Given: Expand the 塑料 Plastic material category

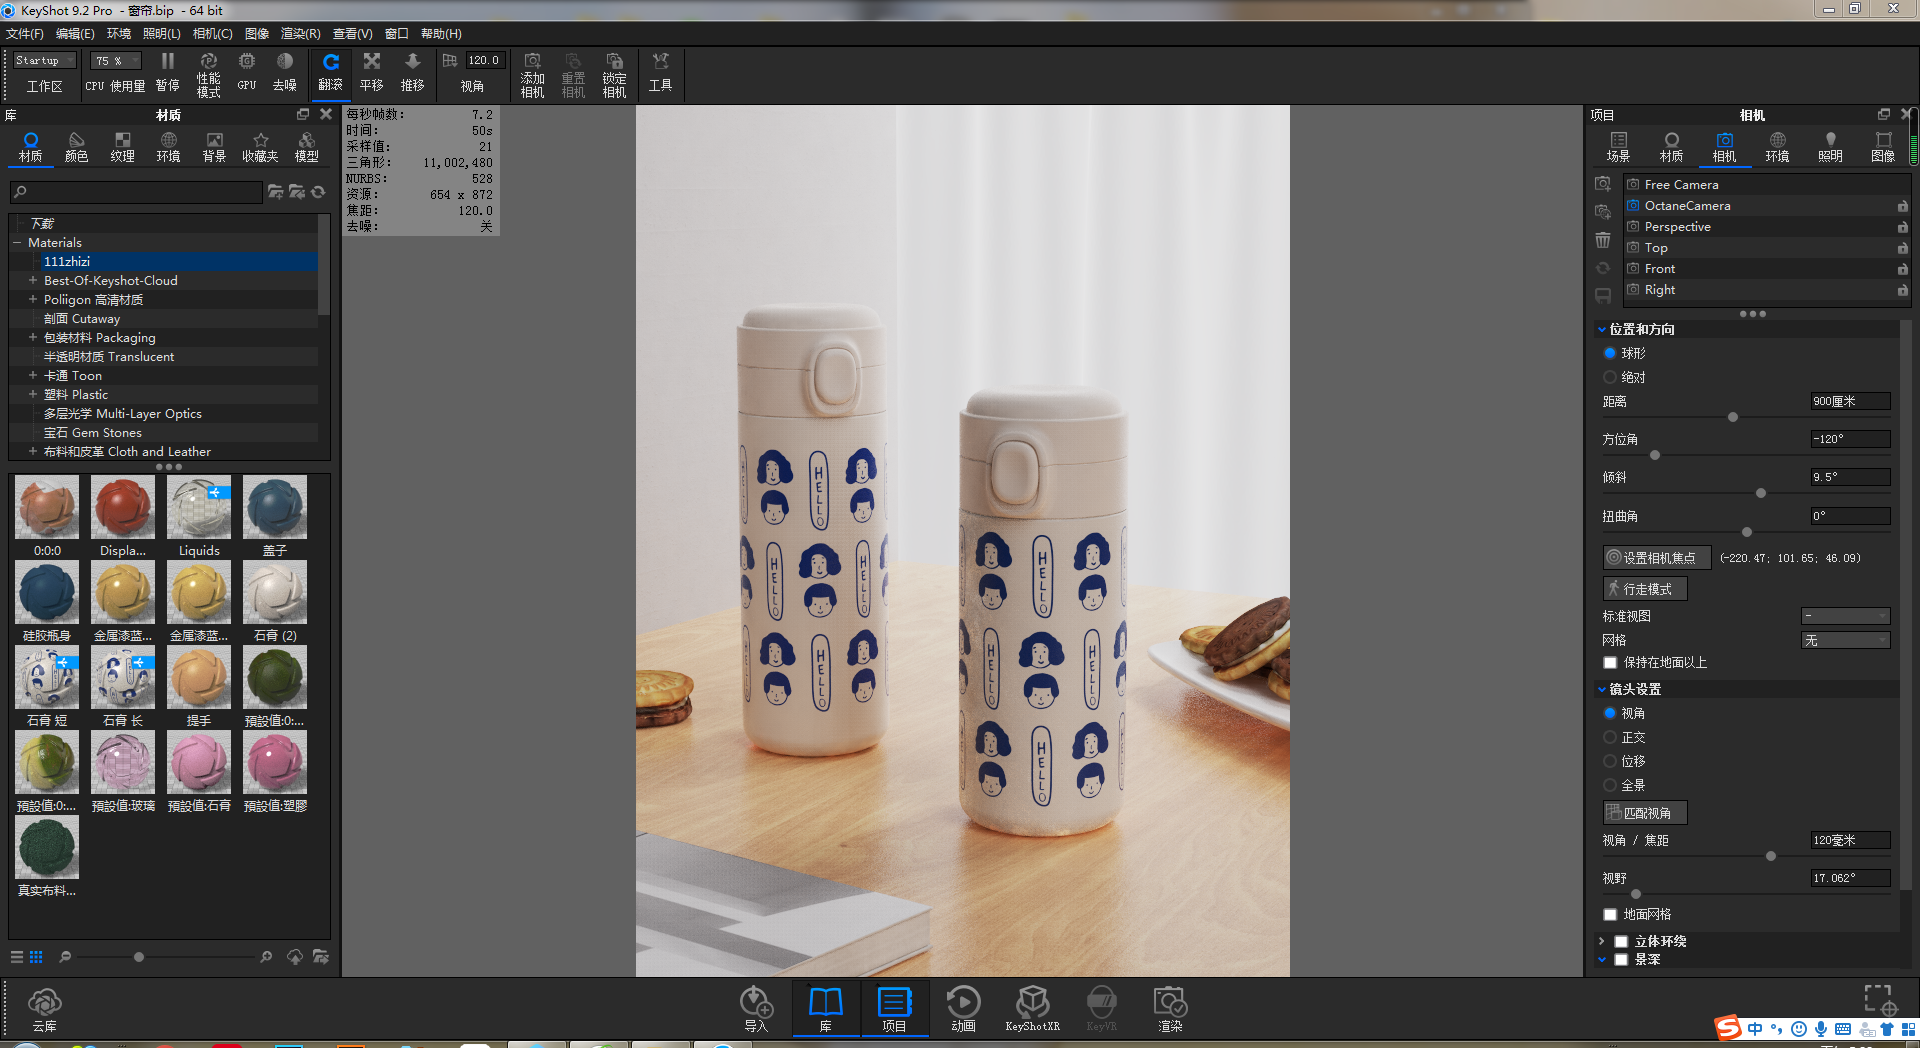Looking at the screenshot, I should pyautogui.click(x=33, y=394).
